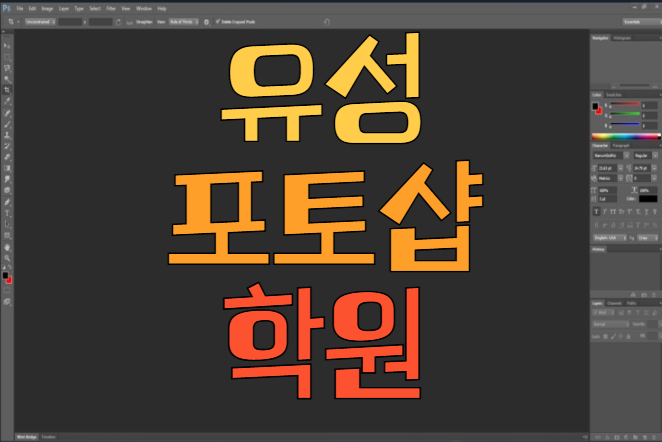Select the Gradient tool
Viewport: 662px width, 442px height.
[7, 168]
